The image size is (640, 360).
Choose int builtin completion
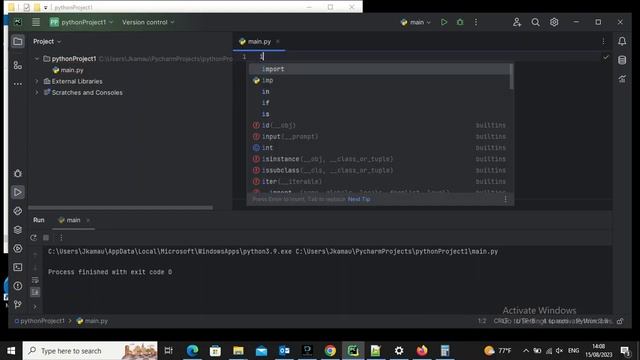(379, 148)
